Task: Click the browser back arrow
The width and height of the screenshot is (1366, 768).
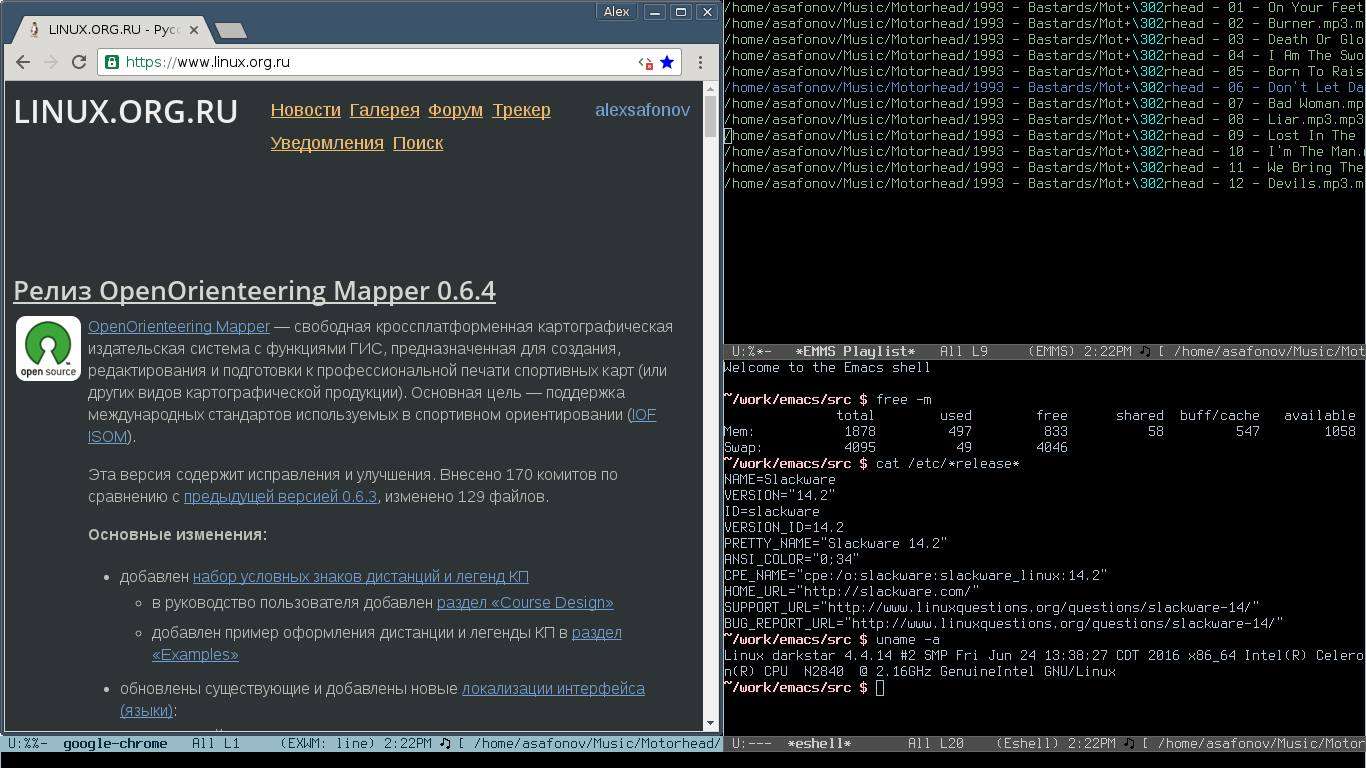Action: (x=23, y=62)
